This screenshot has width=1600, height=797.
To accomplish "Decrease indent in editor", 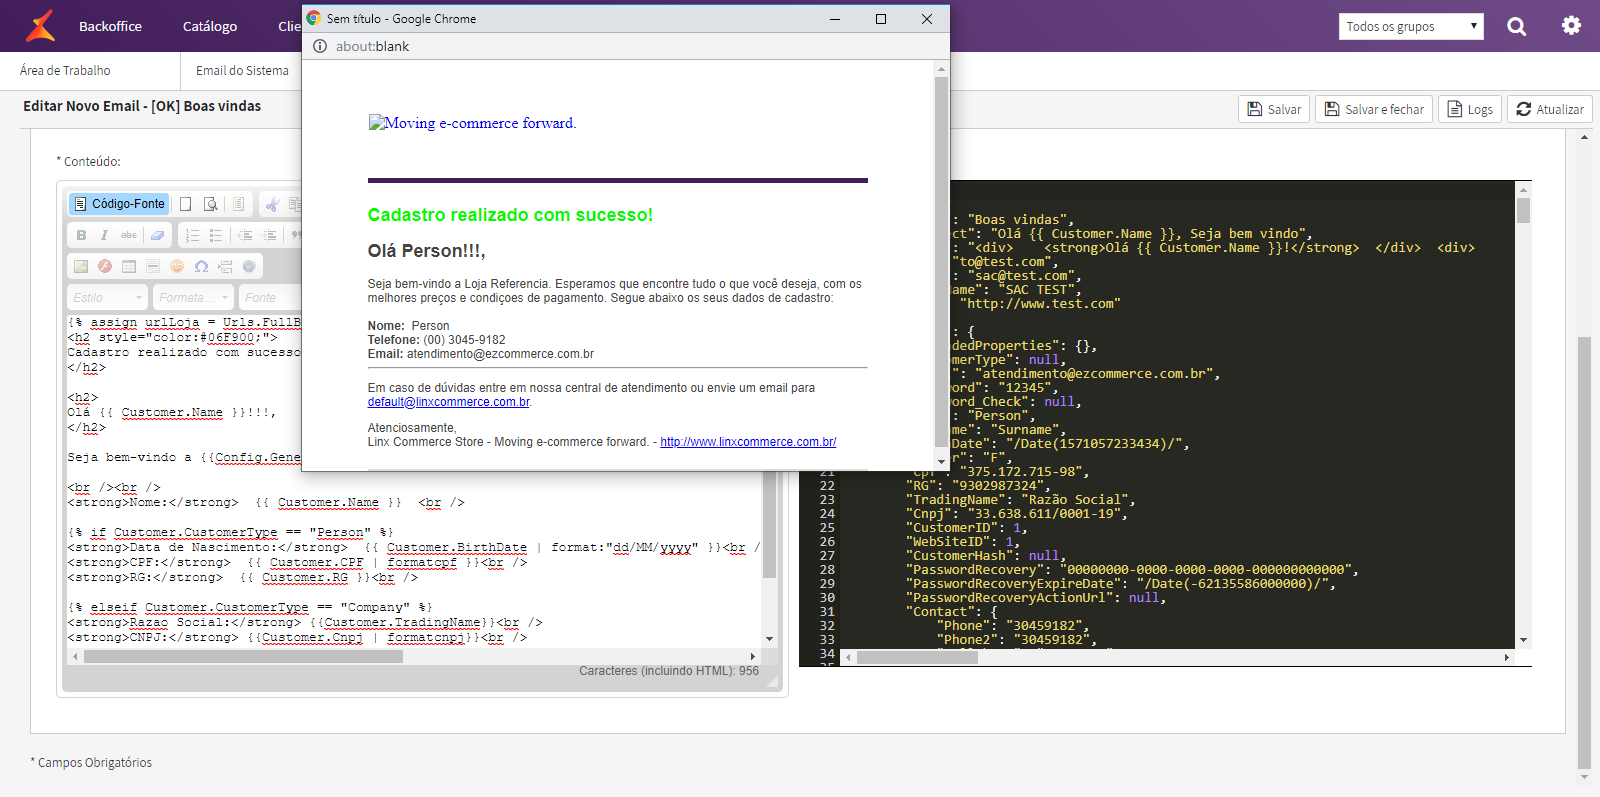I will click(x=245, y=235).
